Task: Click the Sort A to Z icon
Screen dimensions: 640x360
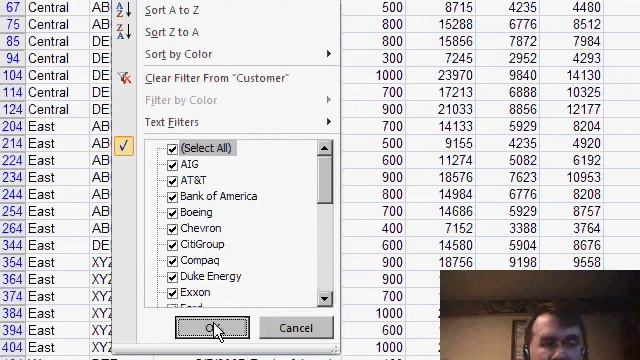Action: coord(124,9)
